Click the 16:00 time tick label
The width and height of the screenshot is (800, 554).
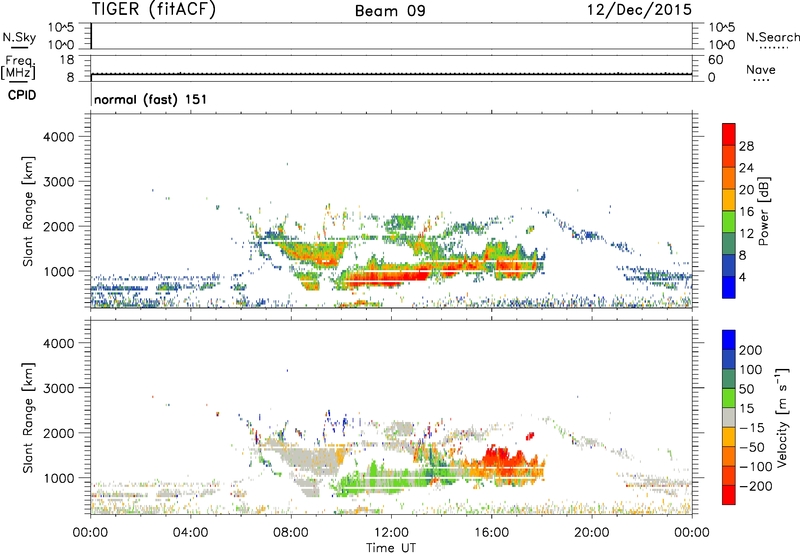(491, 533)
